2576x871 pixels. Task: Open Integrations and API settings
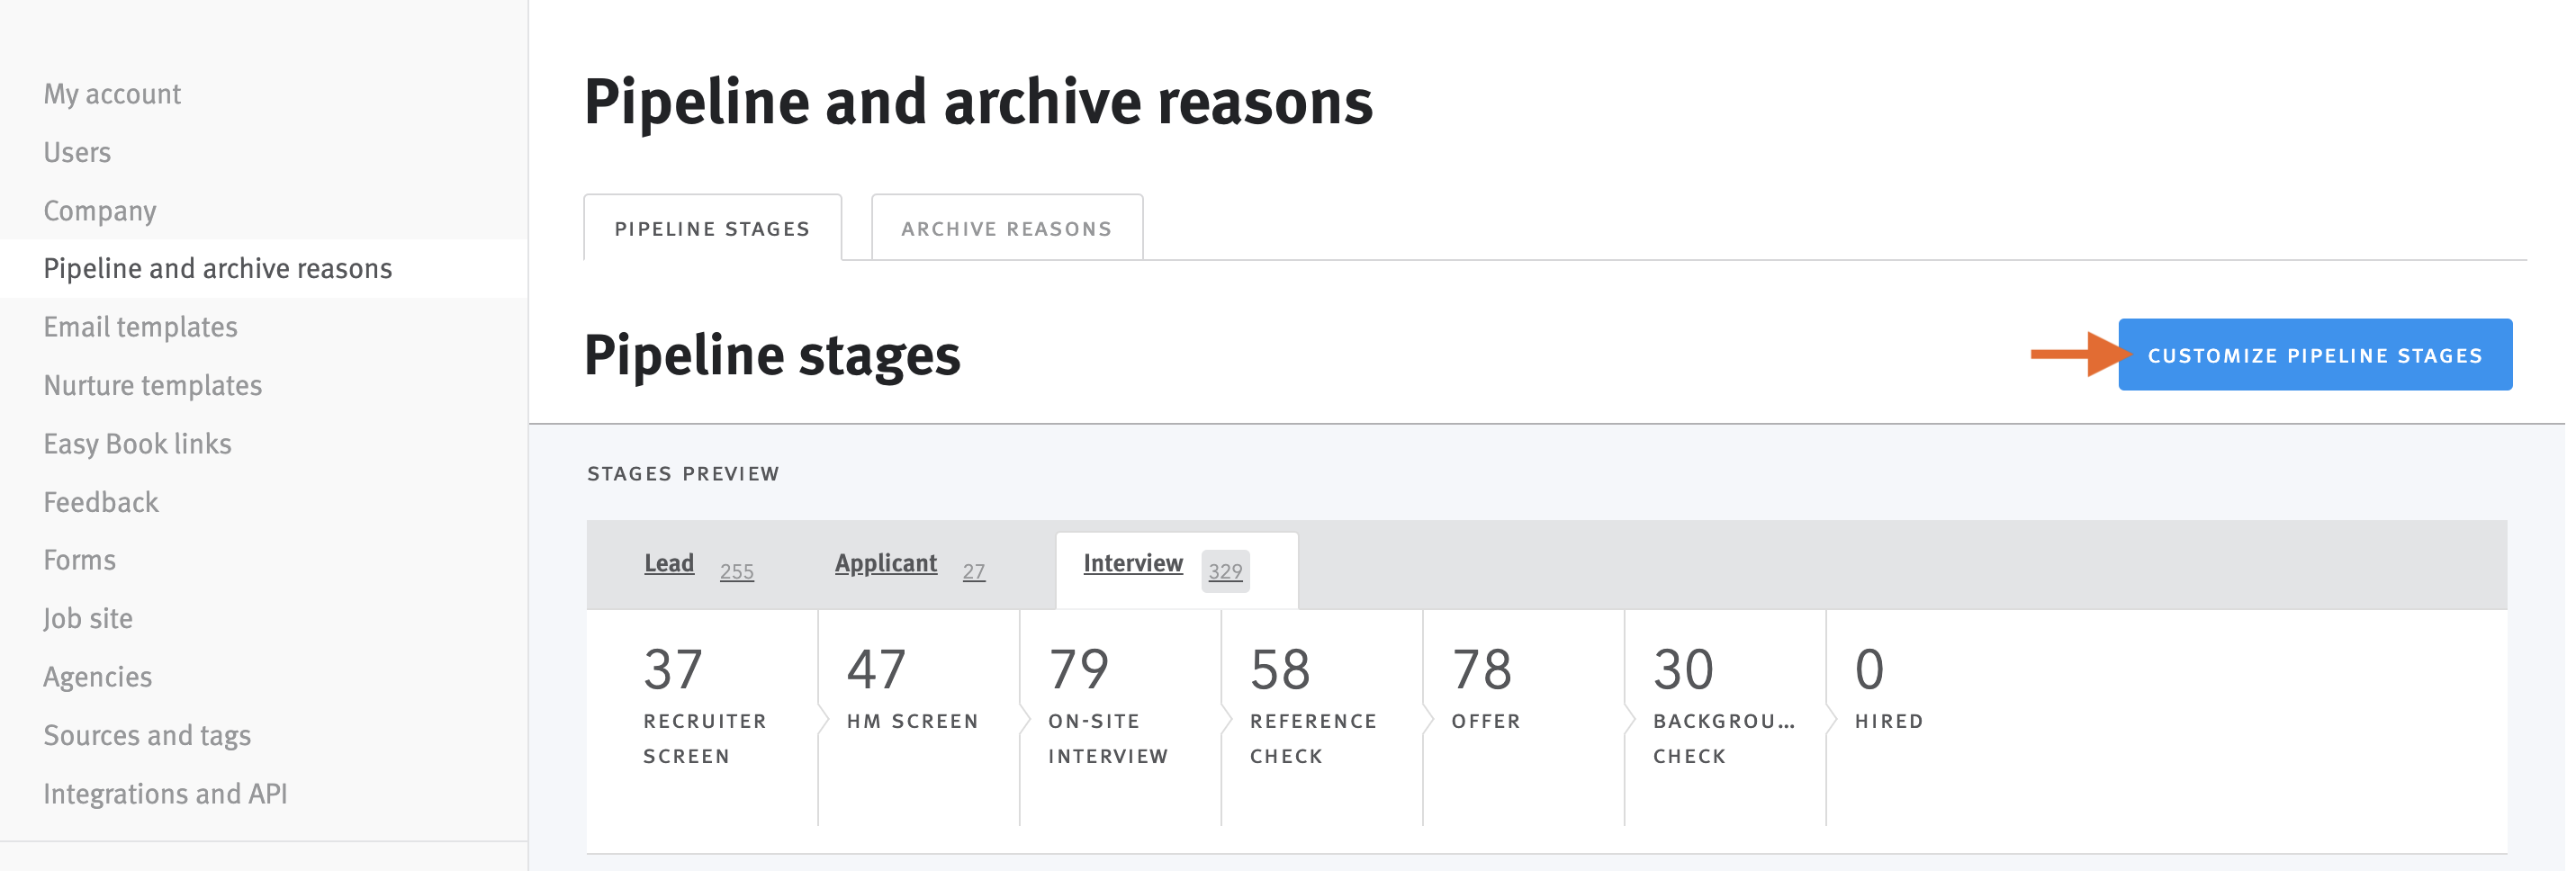[165, 793]
